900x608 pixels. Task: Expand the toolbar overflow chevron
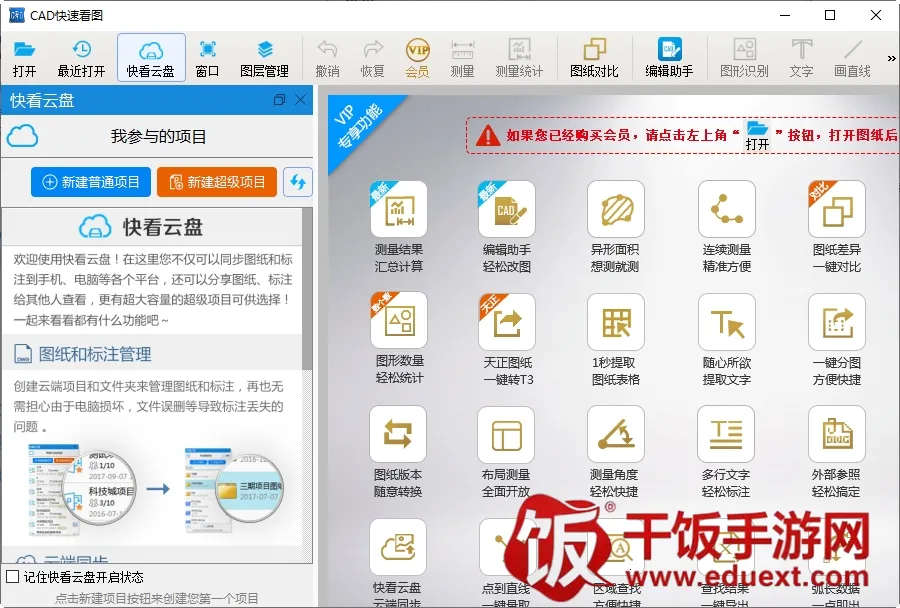coord(891,58)
